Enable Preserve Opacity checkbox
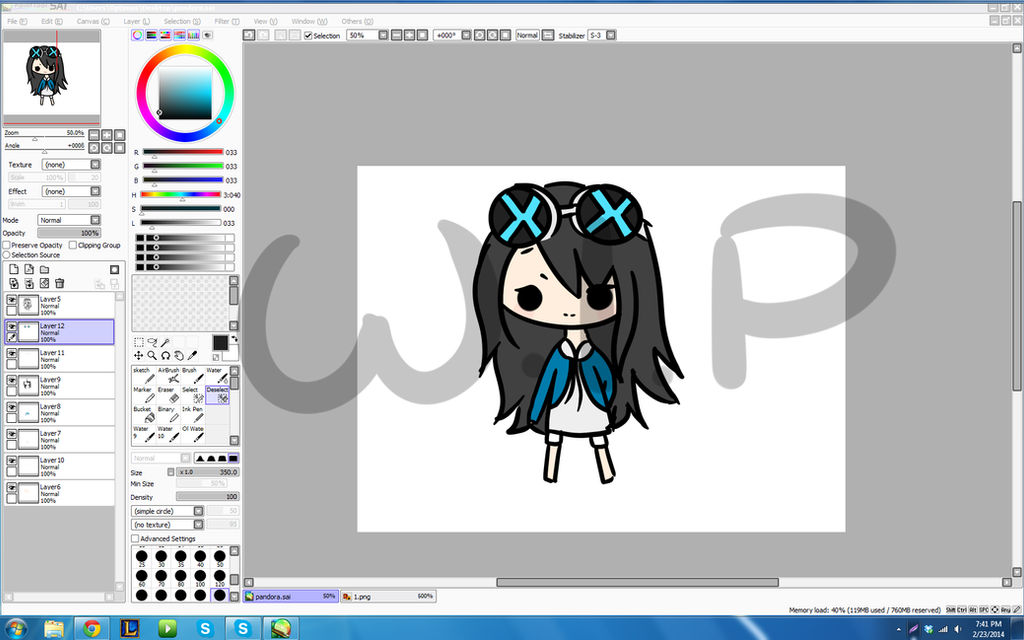Viewport: 1024px width, 640px height. (x=7, y=245)
